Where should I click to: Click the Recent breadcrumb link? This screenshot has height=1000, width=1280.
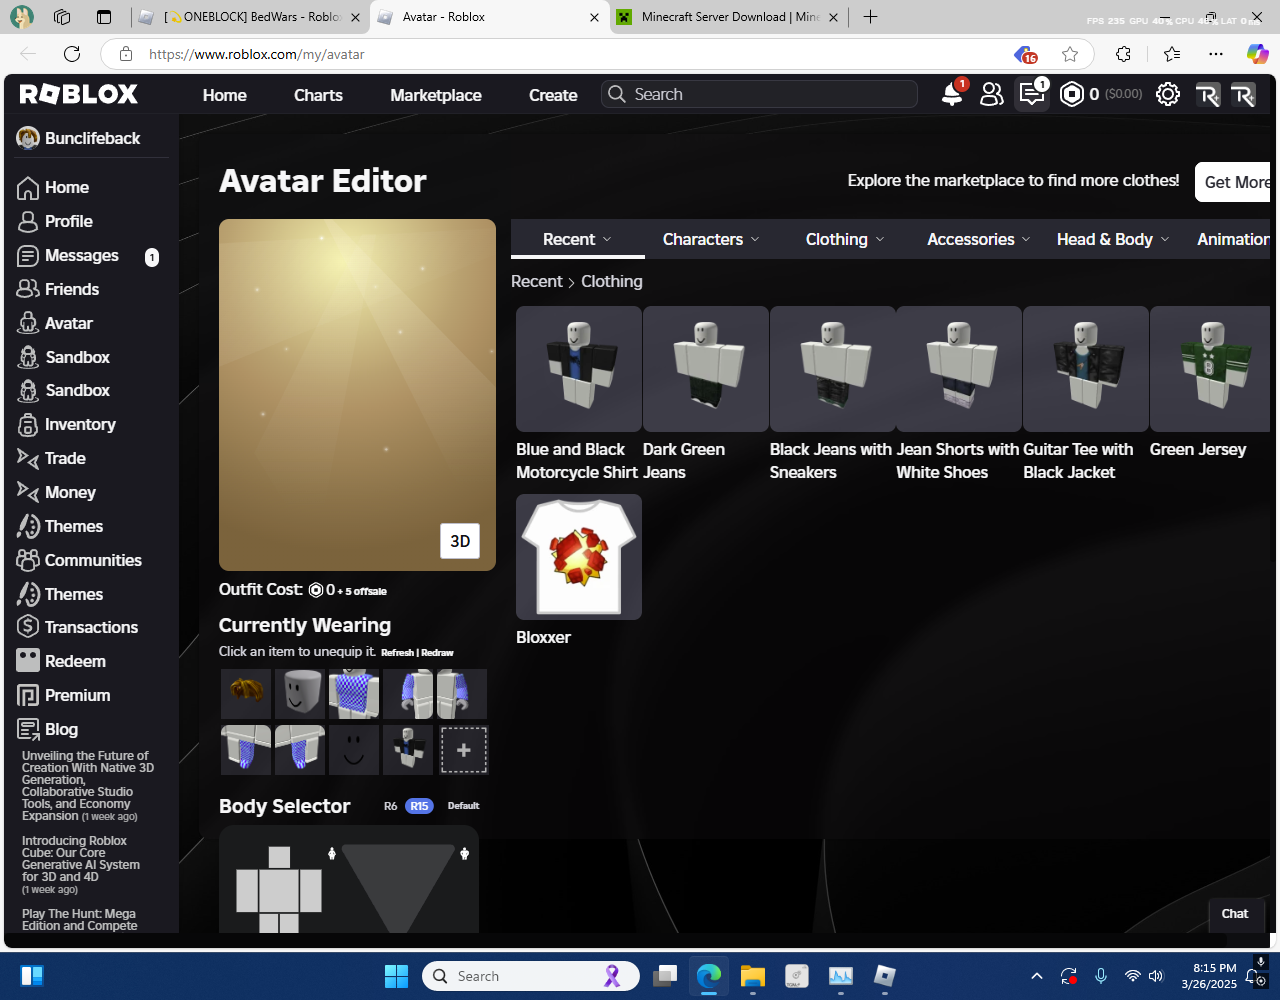[537, 281]
